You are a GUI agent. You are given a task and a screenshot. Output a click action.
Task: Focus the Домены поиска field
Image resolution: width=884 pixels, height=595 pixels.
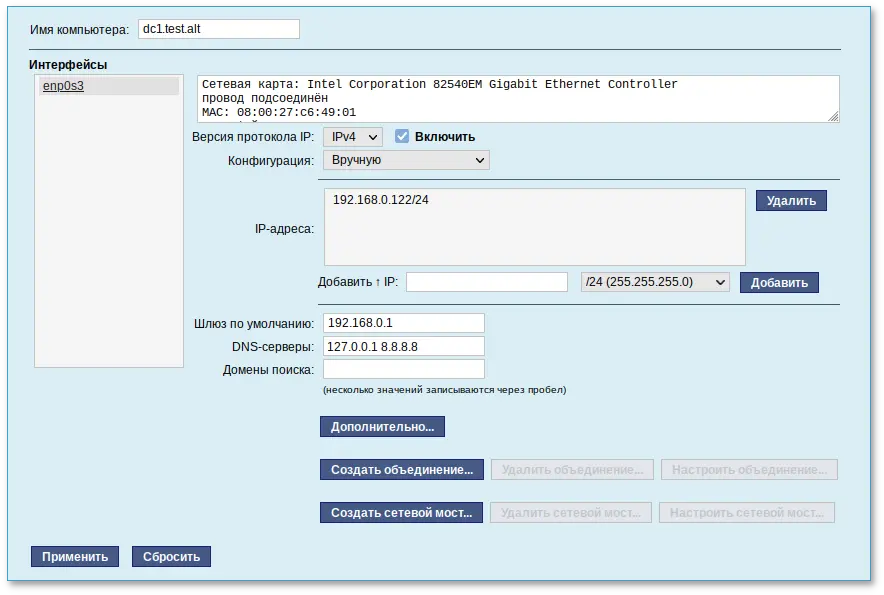(404, 369)
